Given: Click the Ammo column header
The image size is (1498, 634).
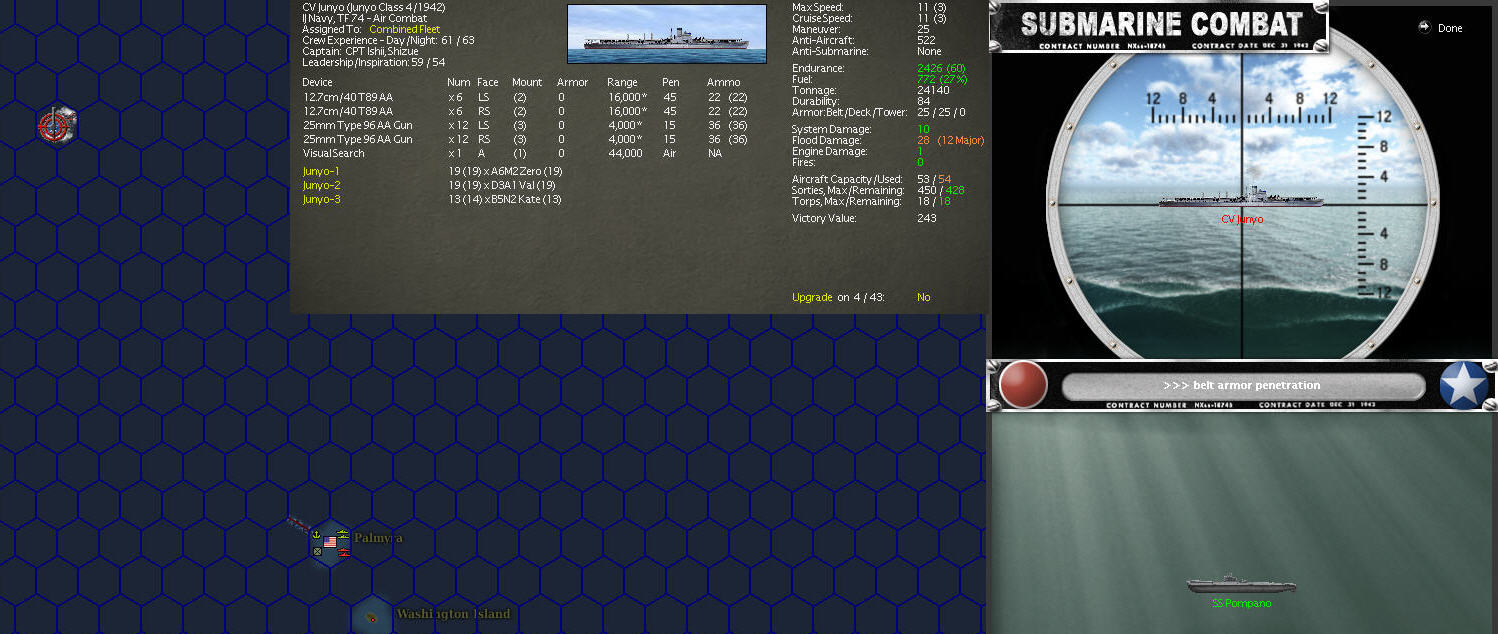Looking at the screenshot, I should [724, 82].
